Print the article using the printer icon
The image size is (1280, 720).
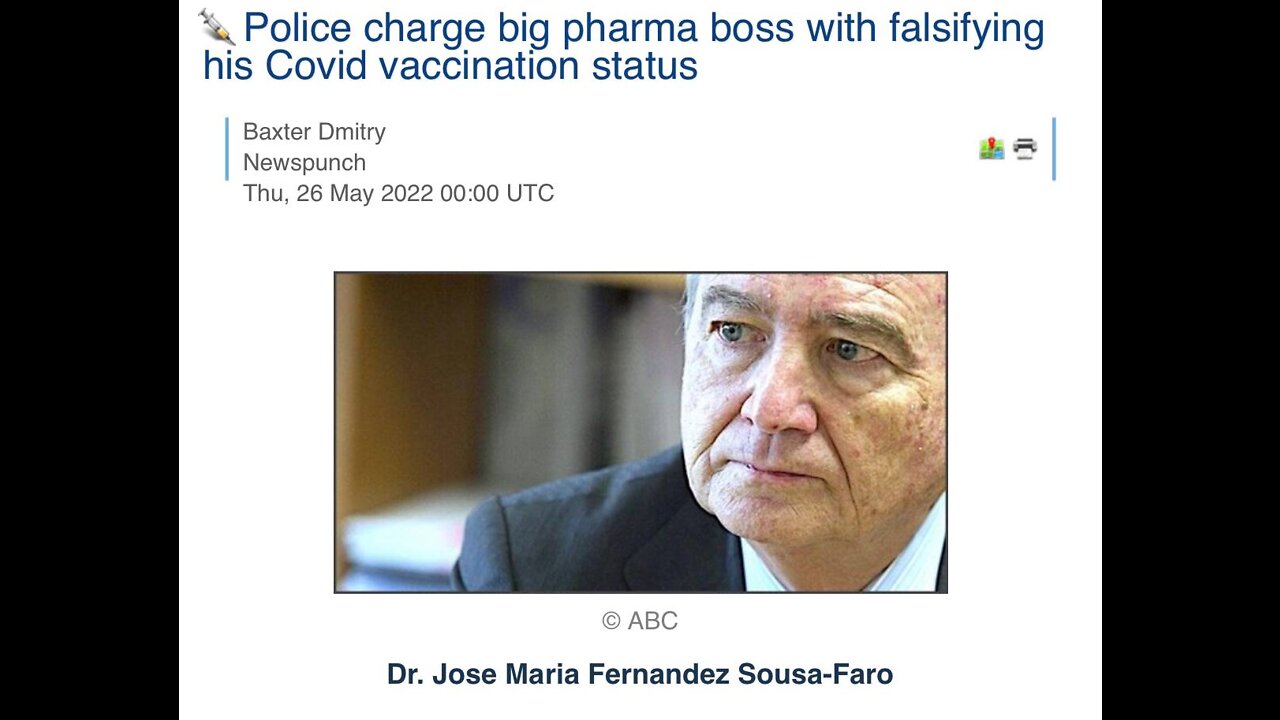coord(1025,149)
